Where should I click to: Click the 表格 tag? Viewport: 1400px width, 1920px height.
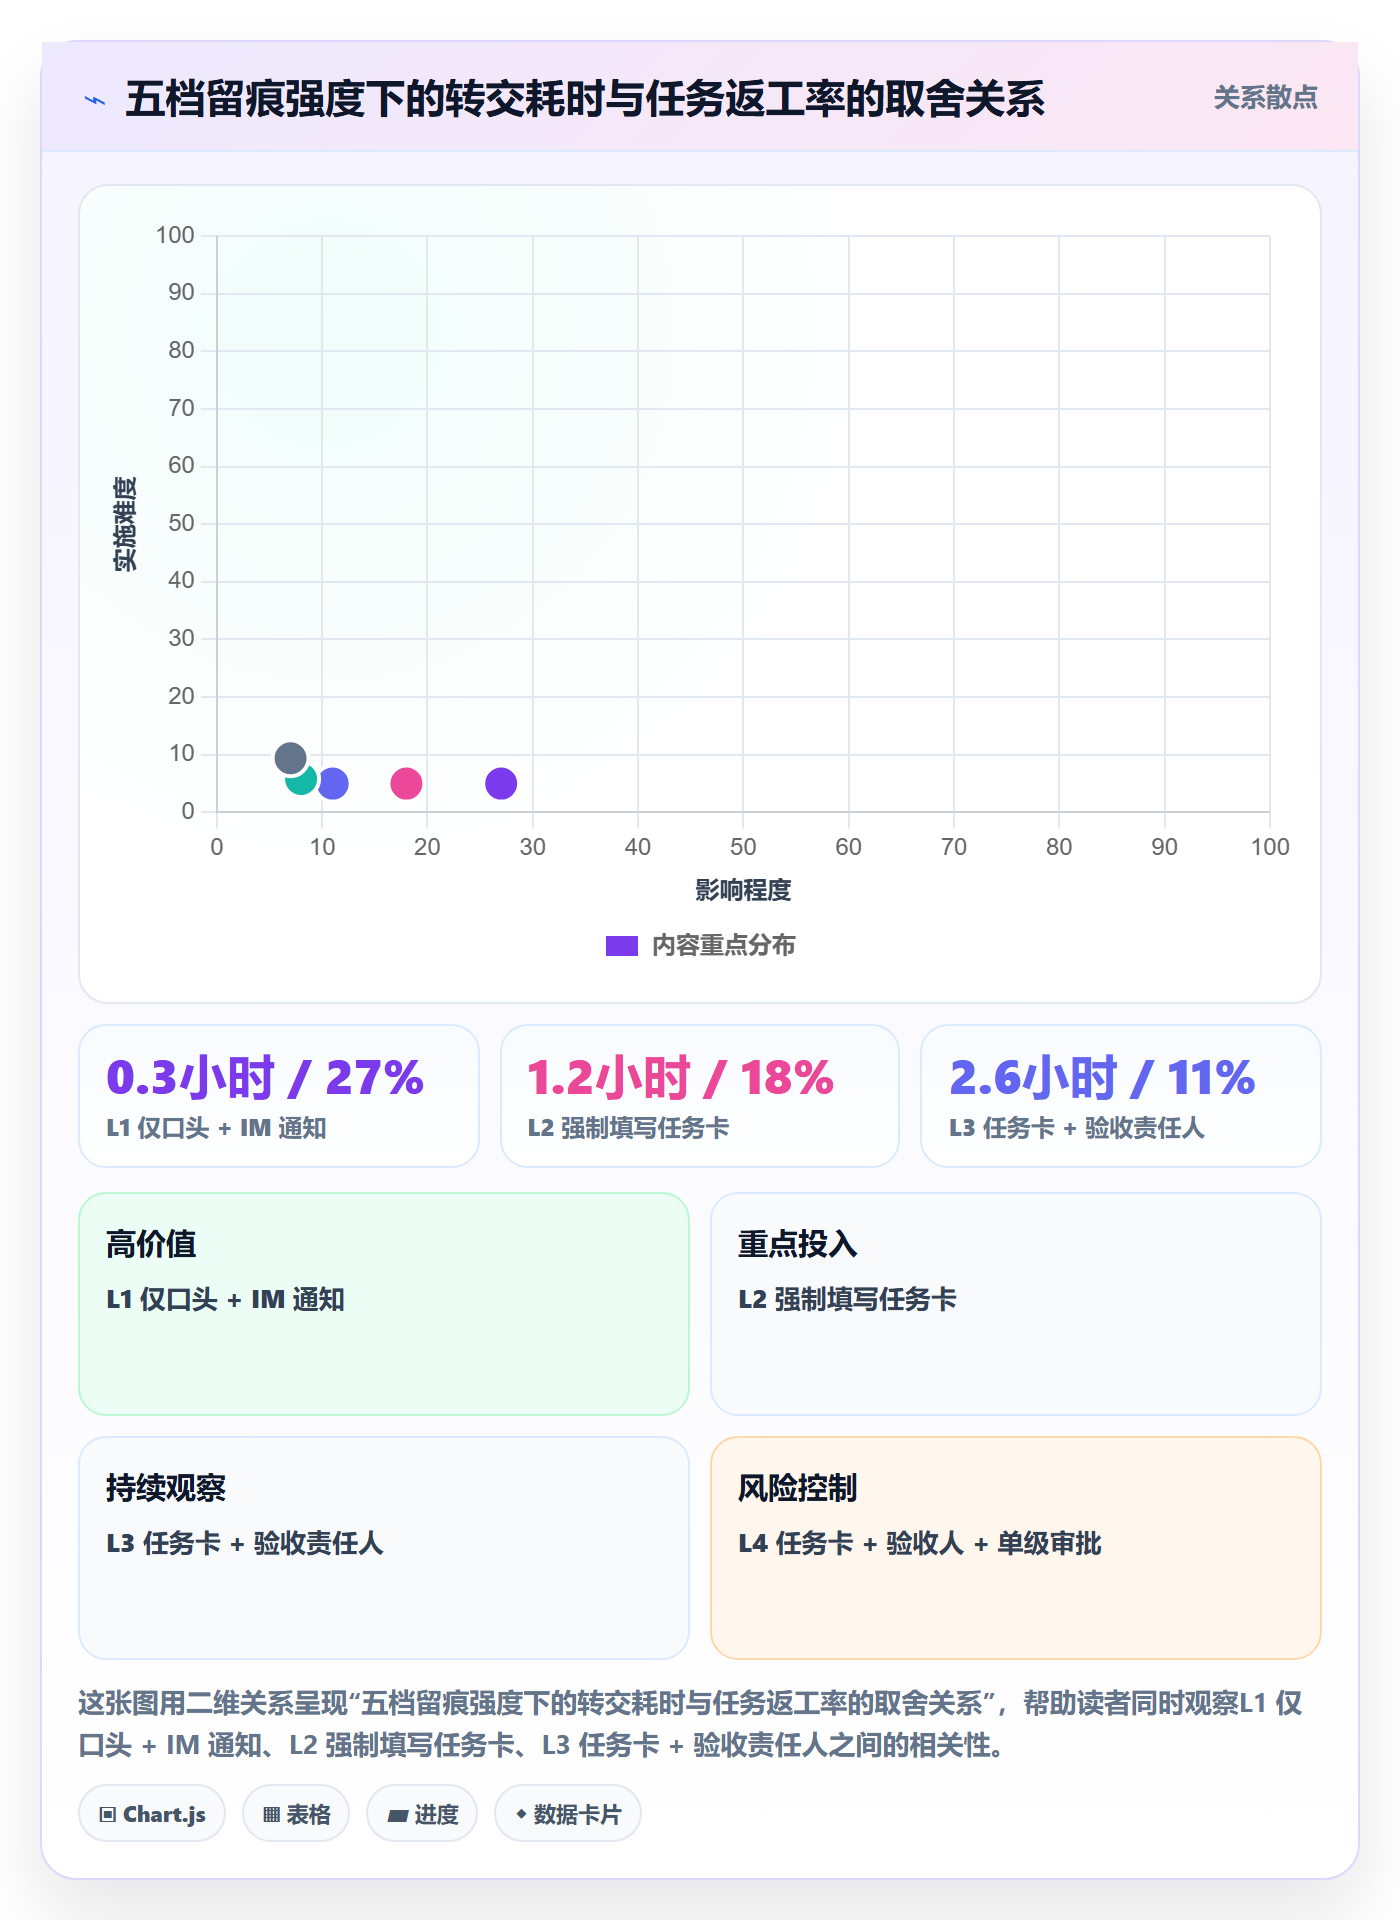click(296, 1814)
